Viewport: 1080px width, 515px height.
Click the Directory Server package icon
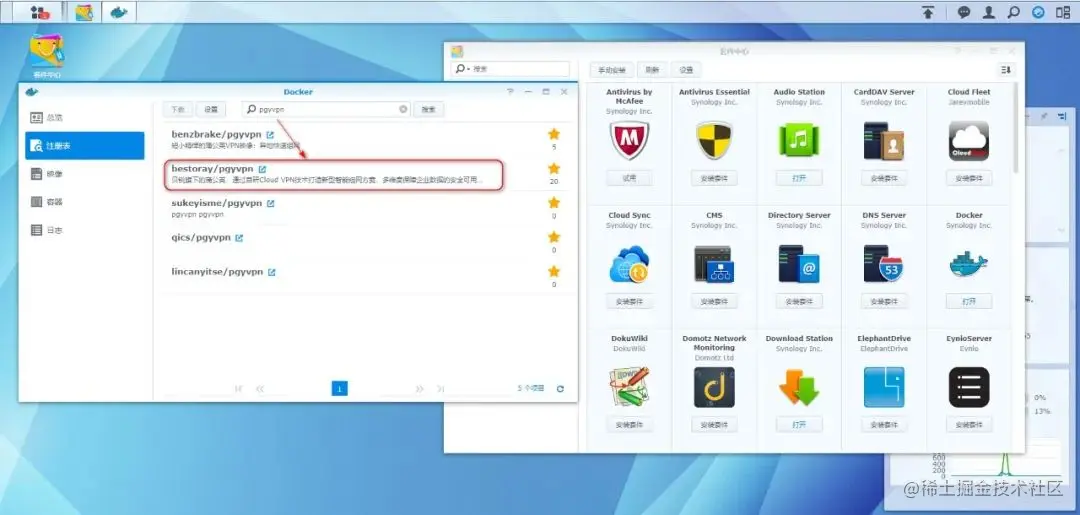[798, 264]
